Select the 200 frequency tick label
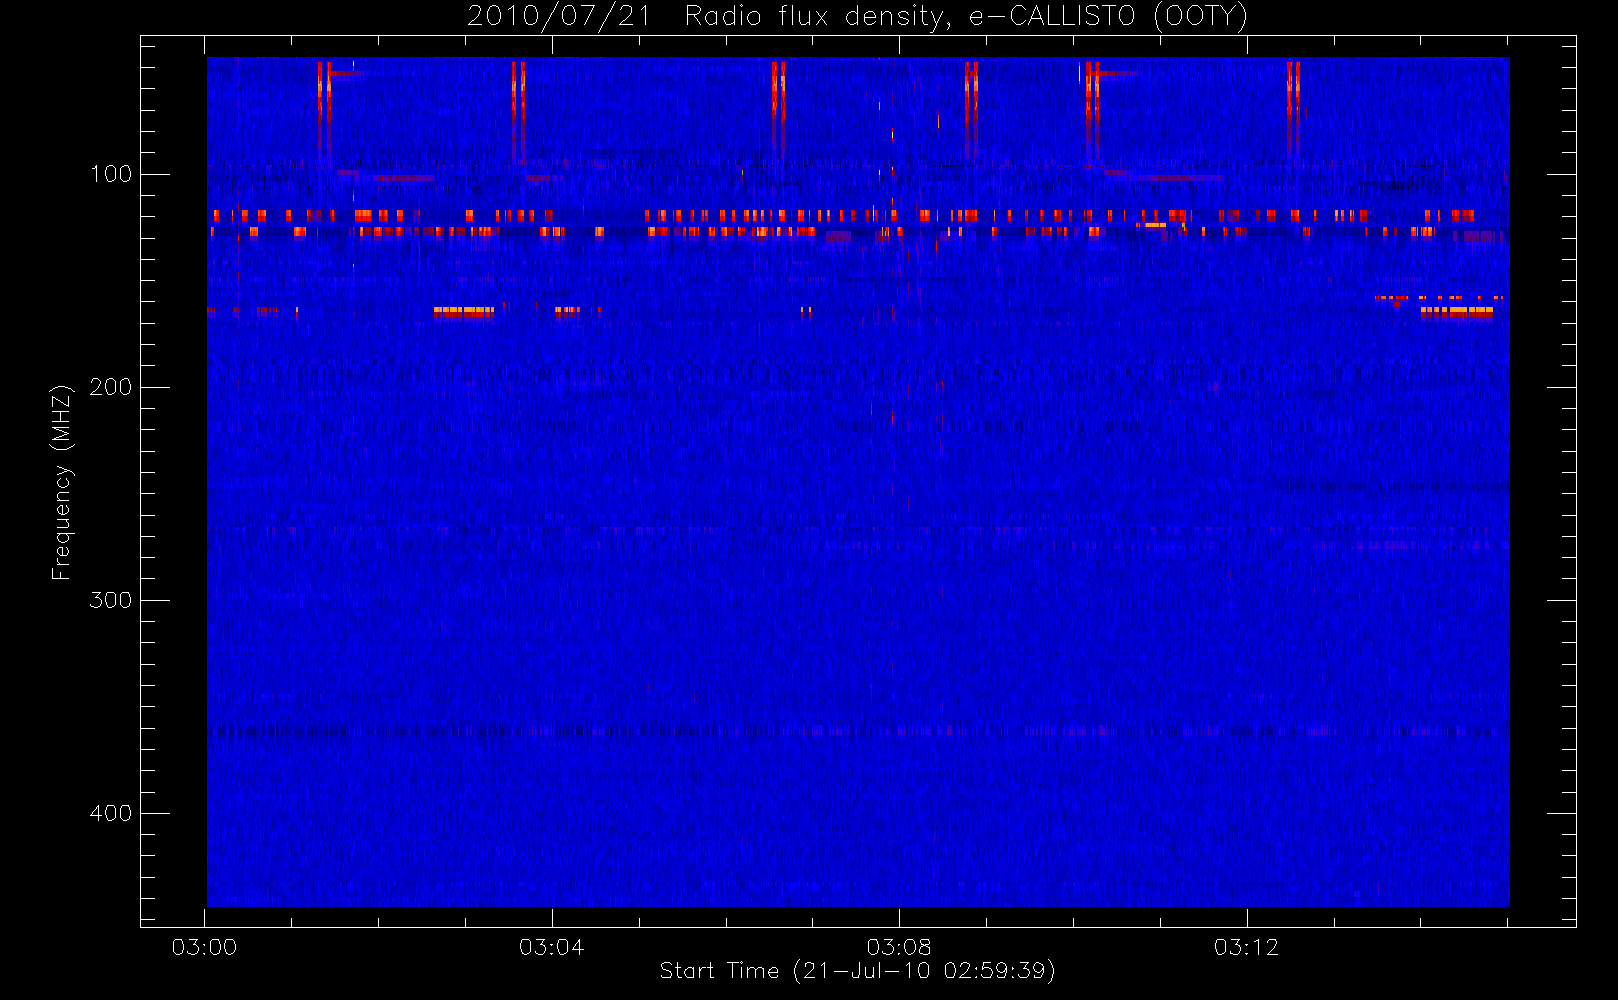The height and width of the screenshot is (1000, 1618). (111, 387)
